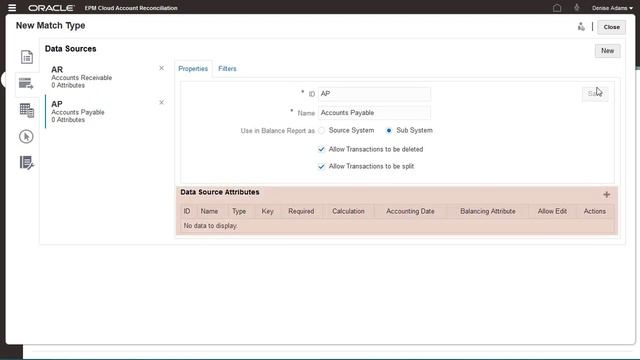The height and width of the screenshot is (360, 640).
Task: Open the Properties sidebar section icon
Action: 27,57
